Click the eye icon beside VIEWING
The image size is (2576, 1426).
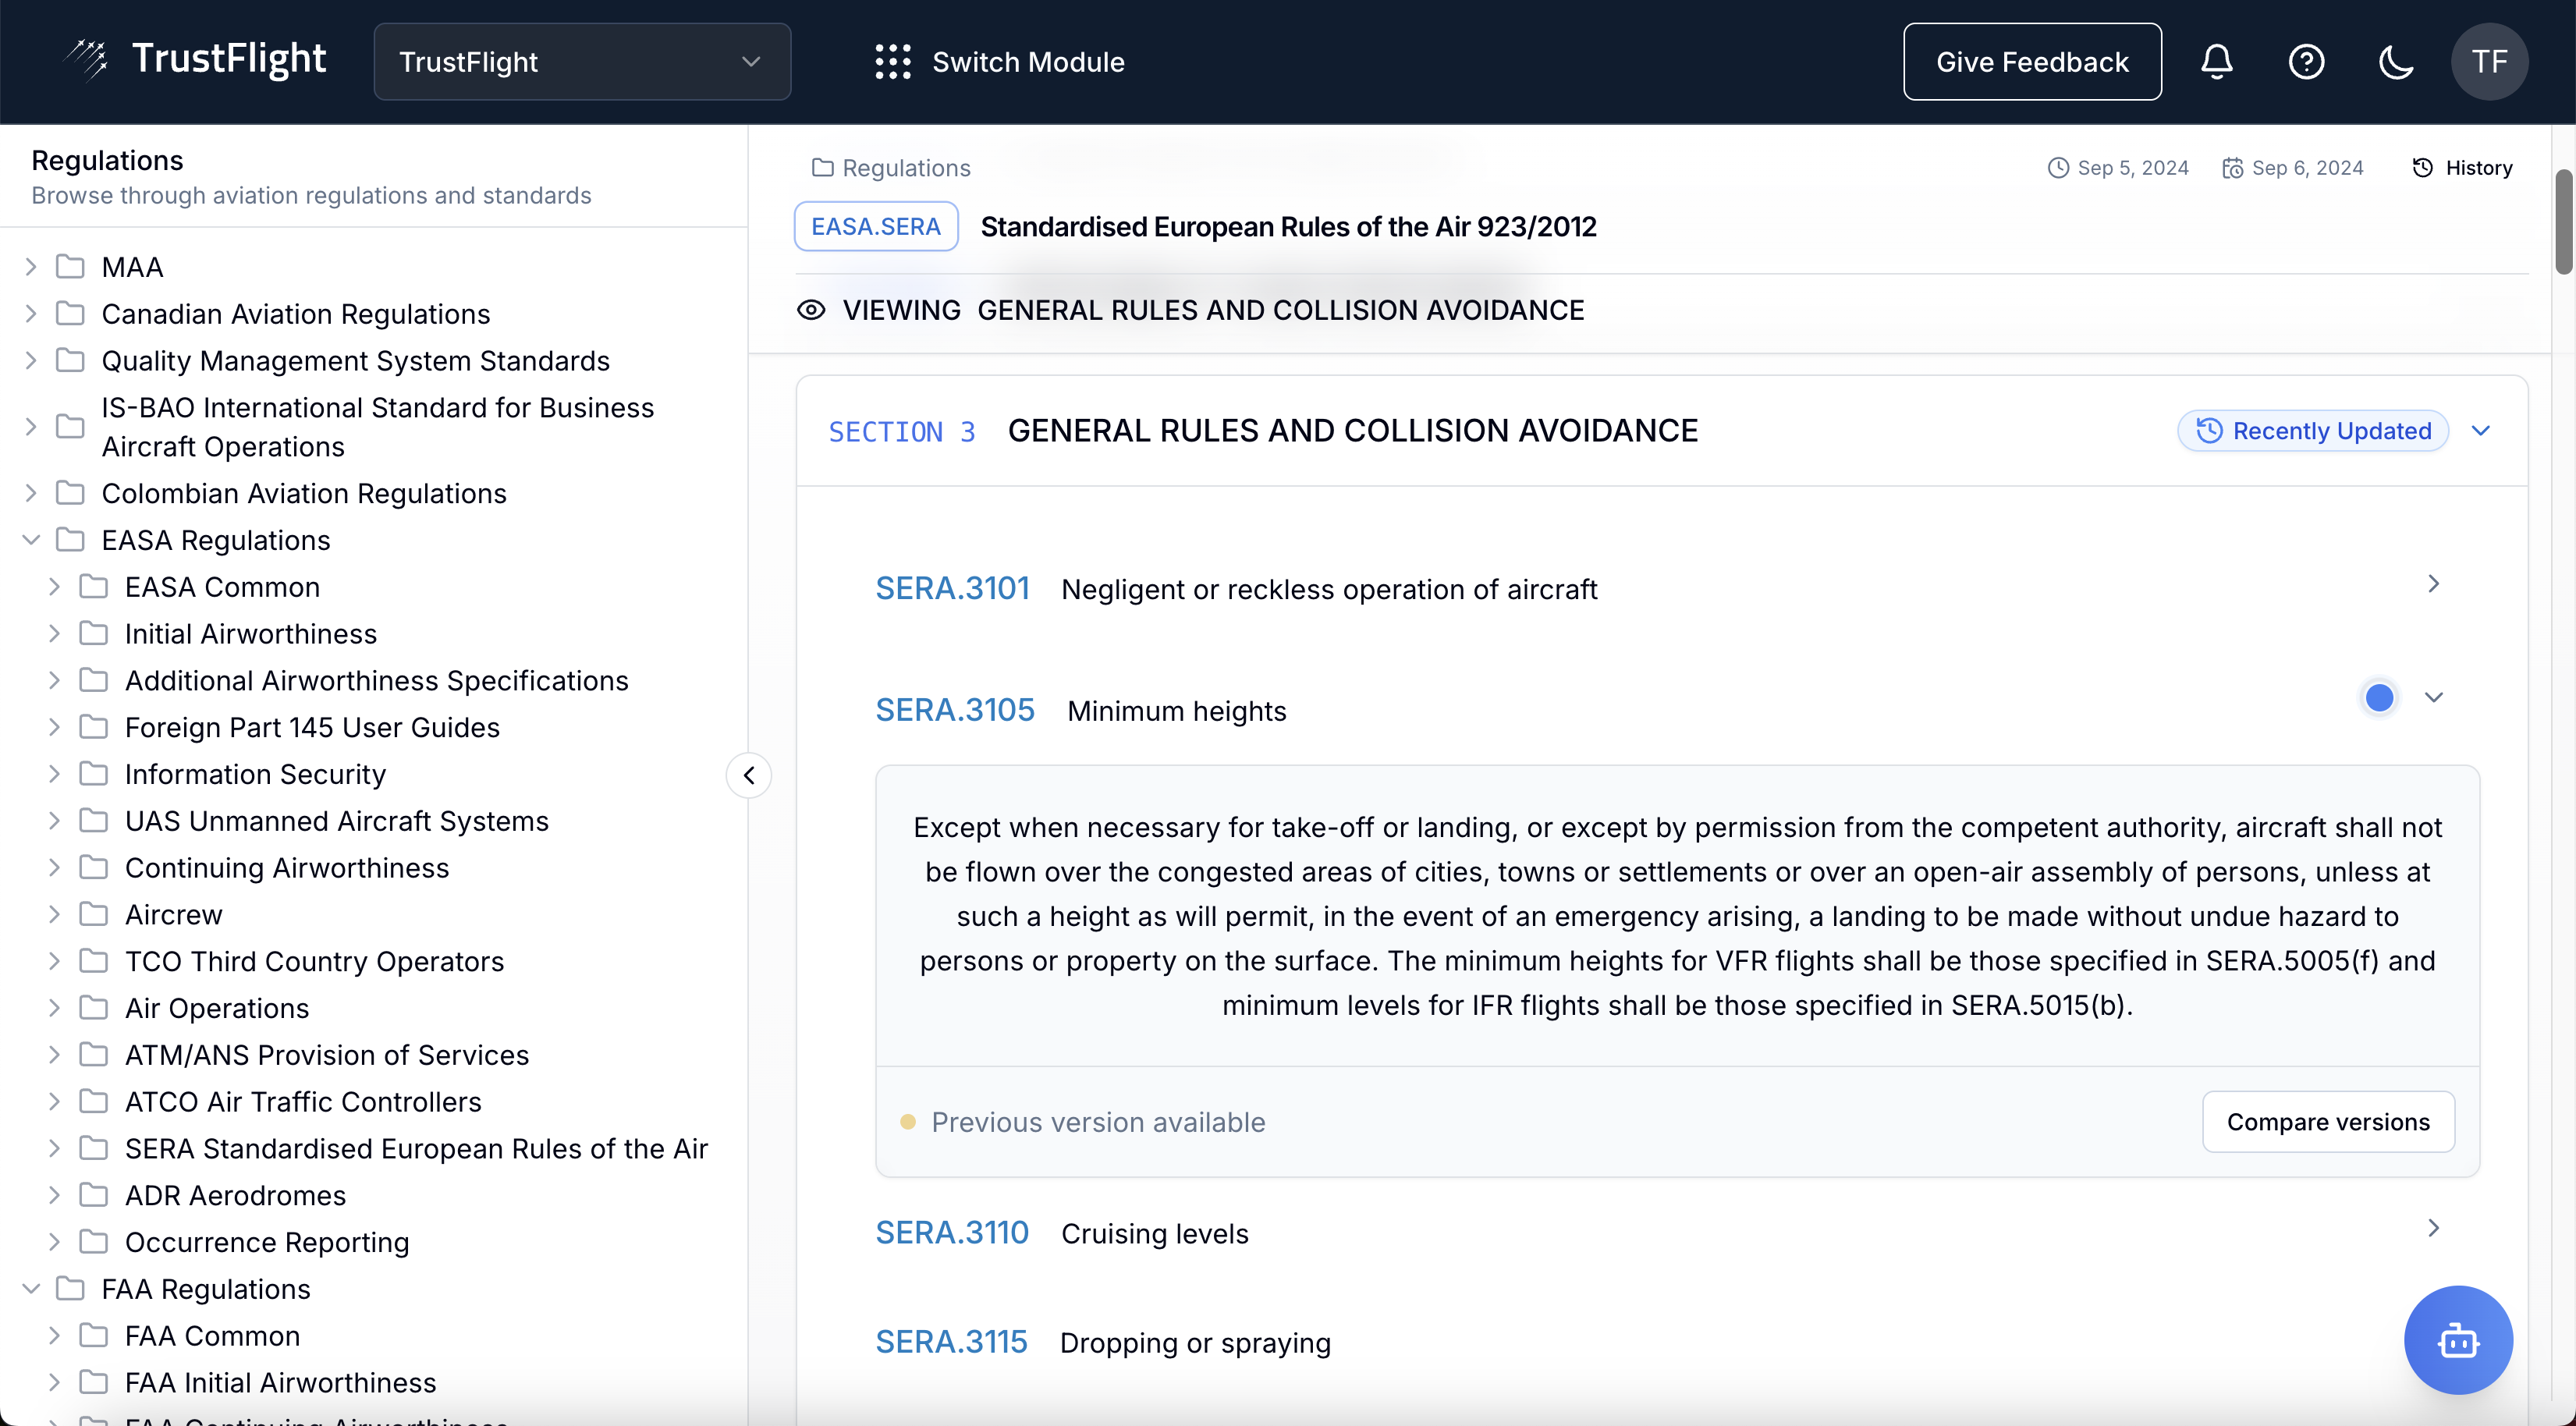tap(811, 310)
